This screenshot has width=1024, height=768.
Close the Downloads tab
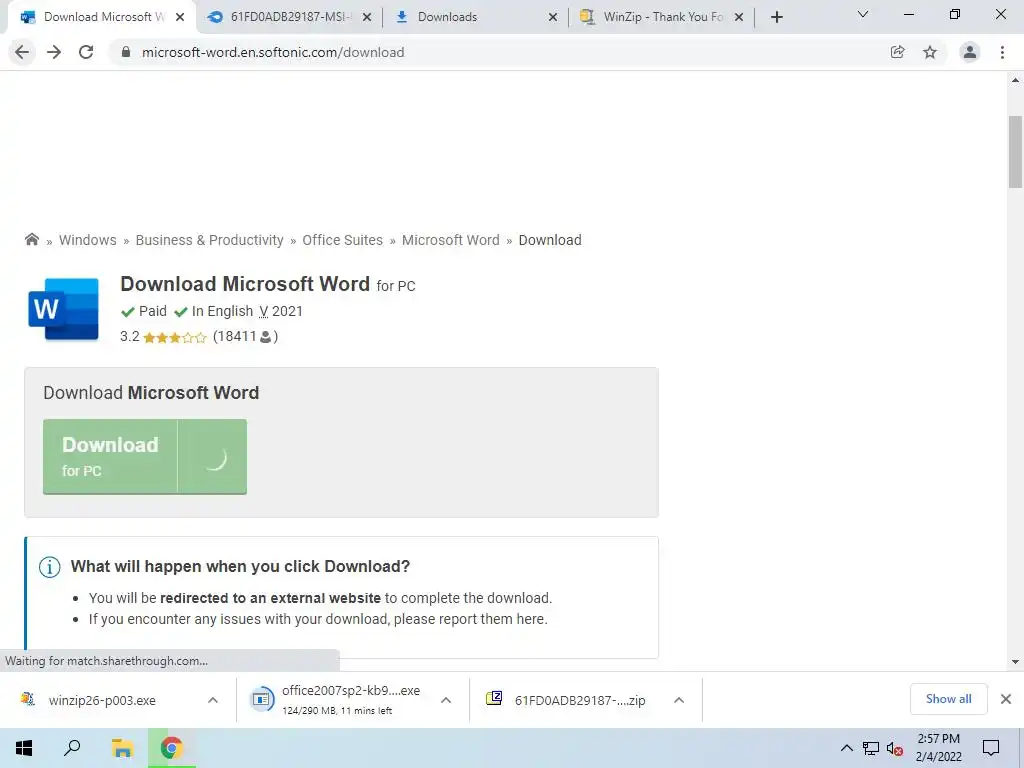(552, 18)
